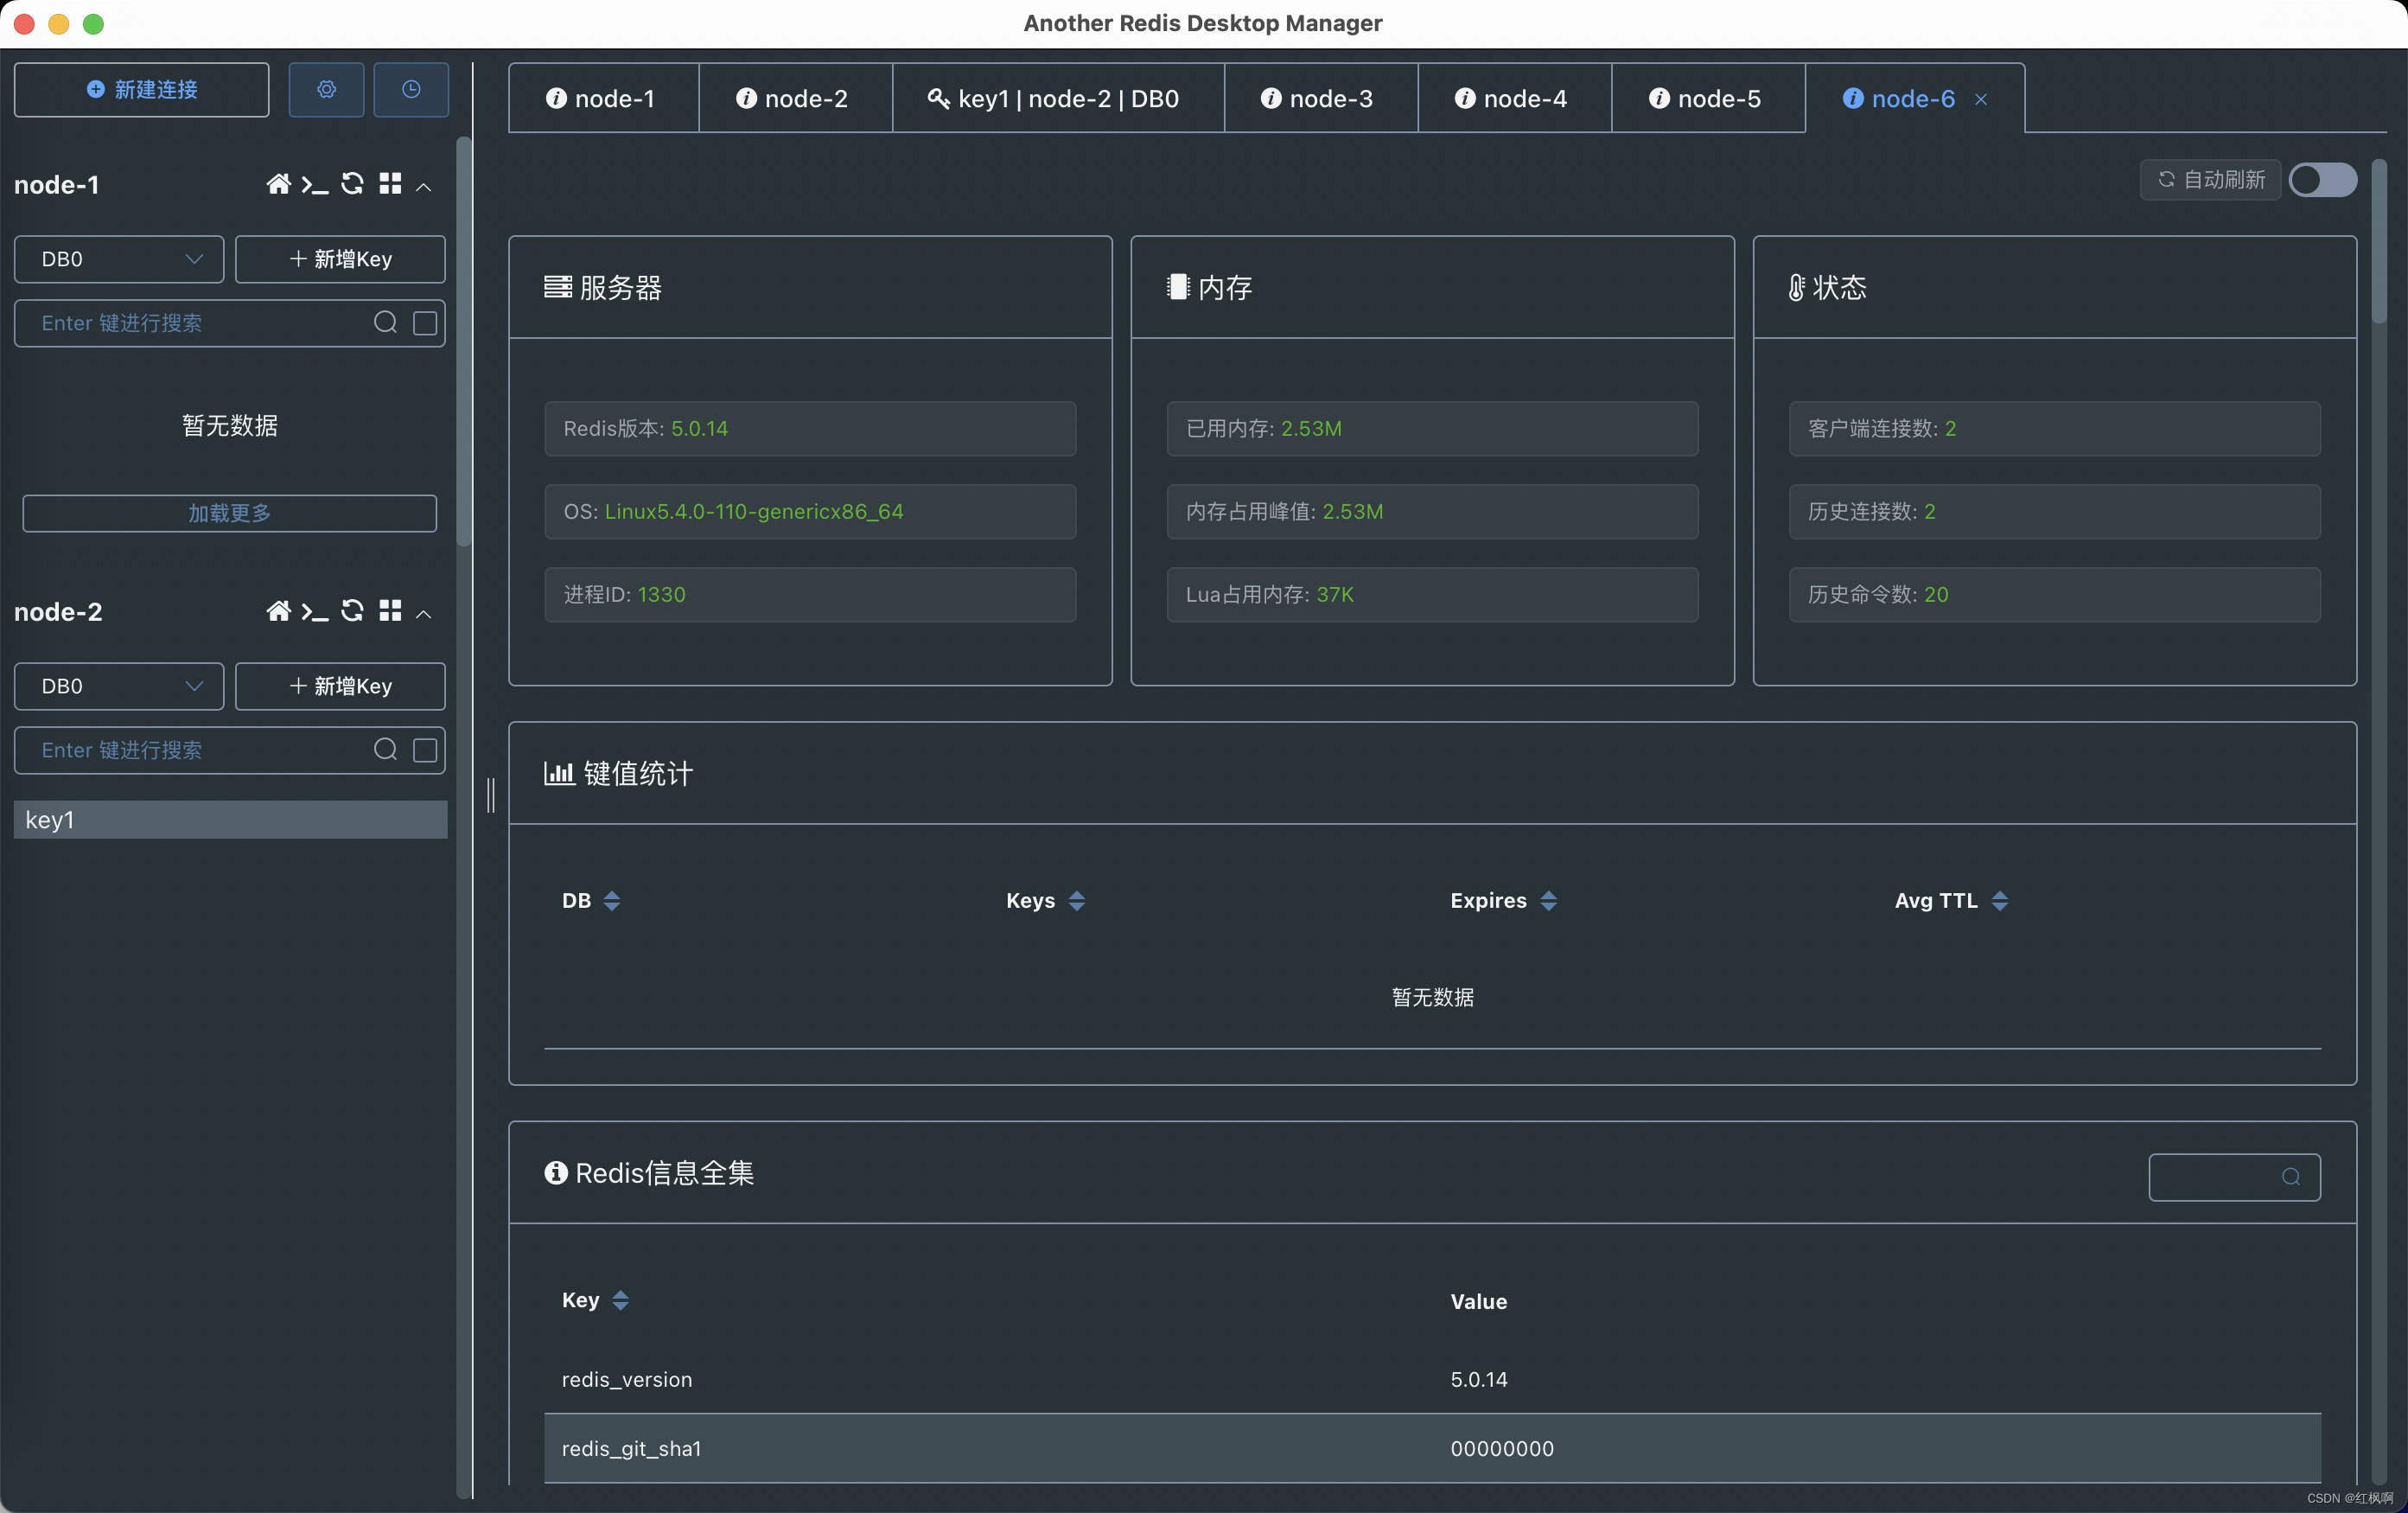Select the redis_git_sha1 row

click(1432, 1448)
